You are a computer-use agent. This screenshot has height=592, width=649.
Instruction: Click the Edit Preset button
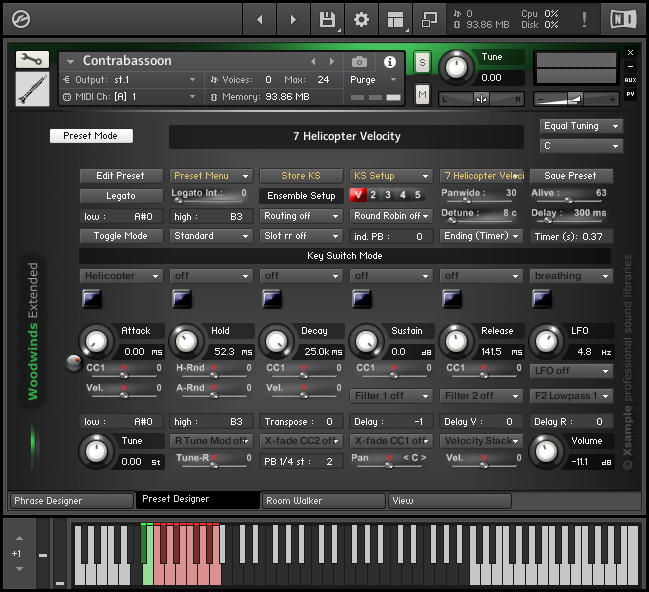[121, 176]
